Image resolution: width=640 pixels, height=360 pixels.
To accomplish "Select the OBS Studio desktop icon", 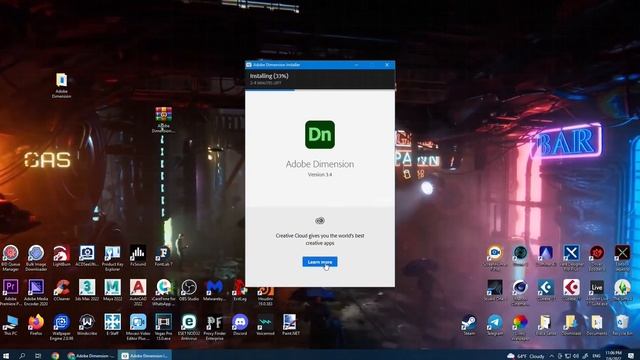I will tap(189, 290).
